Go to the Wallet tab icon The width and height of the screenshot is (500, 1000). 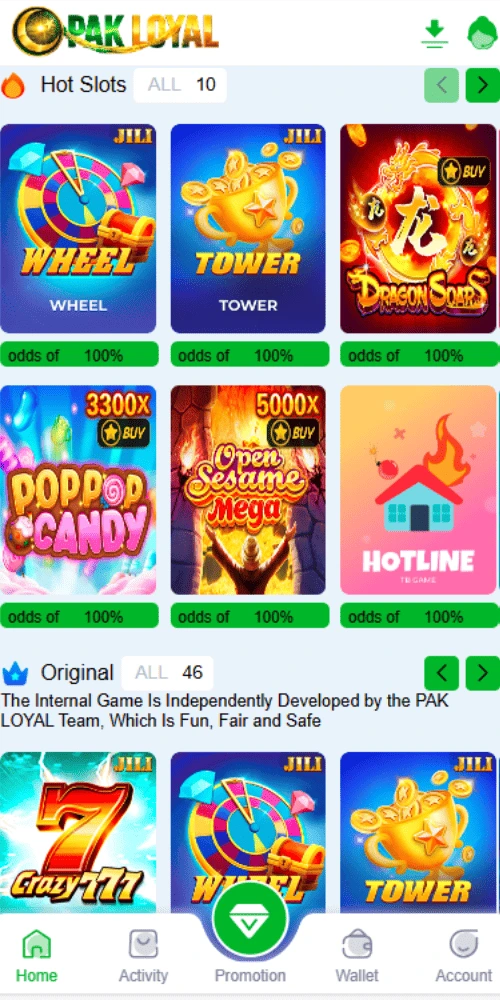point(357,945)
